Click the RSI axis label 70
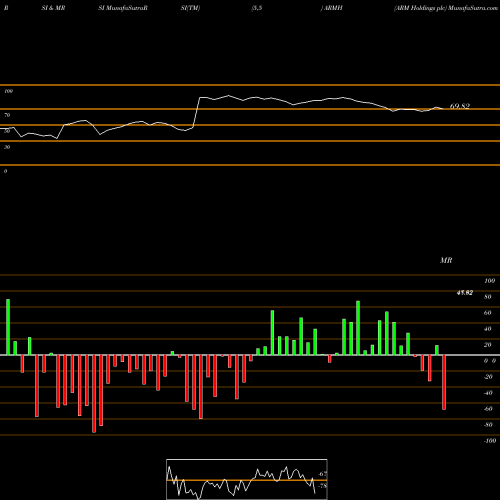500x500 pixels. pos(7,115)
